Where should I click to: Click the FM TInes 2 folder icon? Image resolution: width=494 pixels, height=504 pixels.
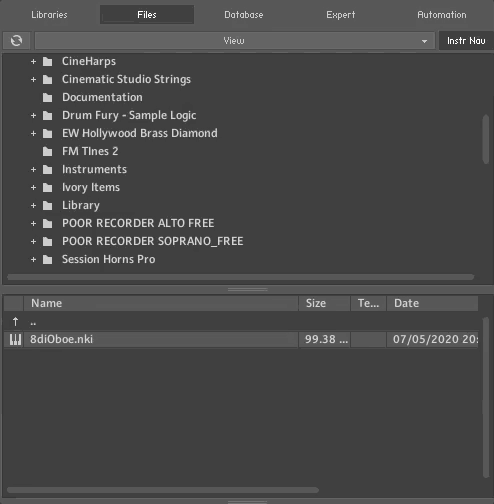click(x=48, y=152)
